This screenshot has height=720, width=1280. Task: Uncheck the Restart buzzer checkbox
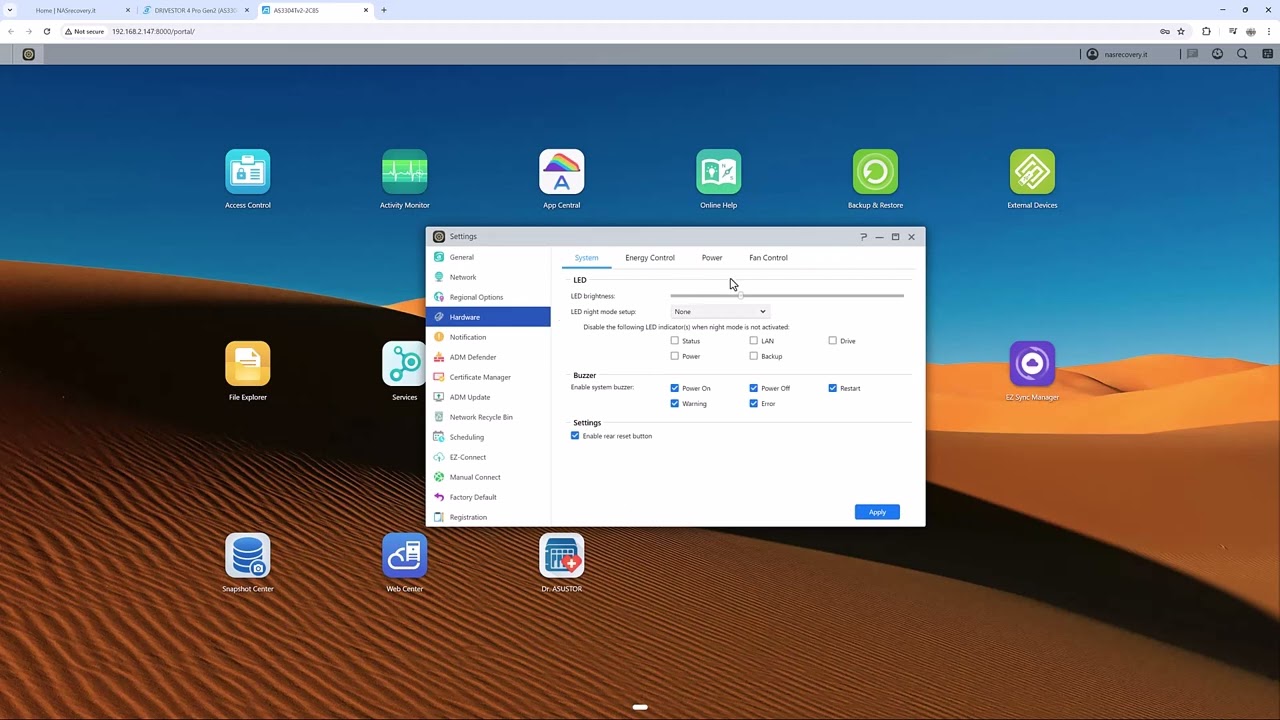tap(832, 388)
